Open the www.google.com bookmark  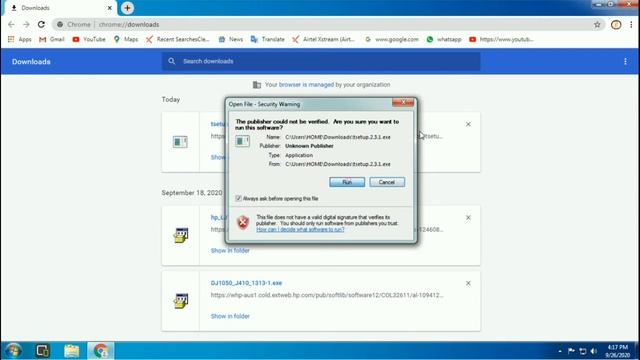(392, 39)
